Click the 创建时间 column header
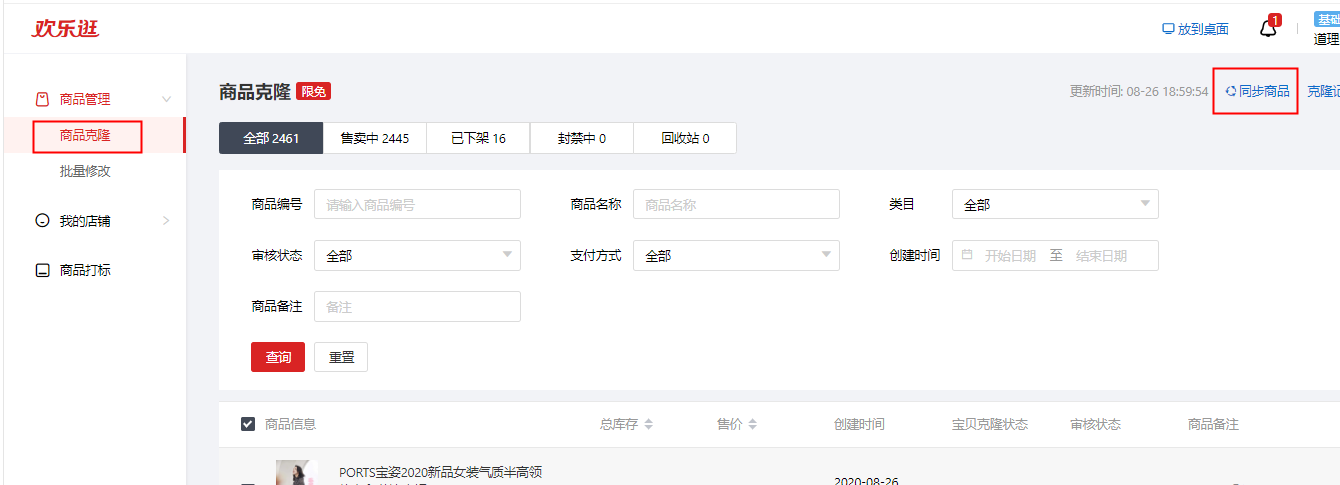The height and width of the screenshot is (485, 1340). pos(859,424)
